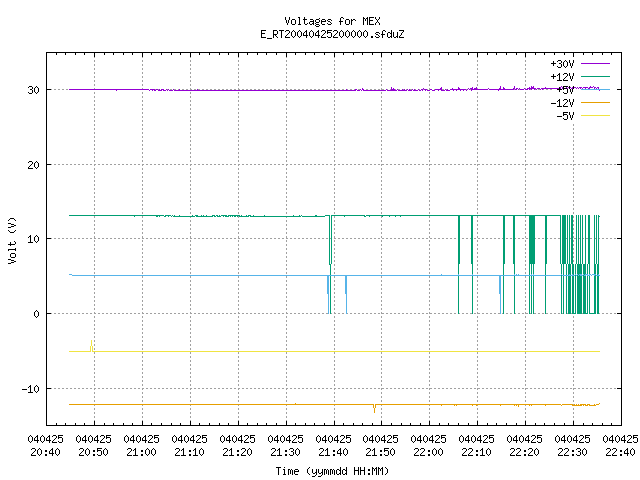Click the x-axis label 22:40

pos(620,452)
